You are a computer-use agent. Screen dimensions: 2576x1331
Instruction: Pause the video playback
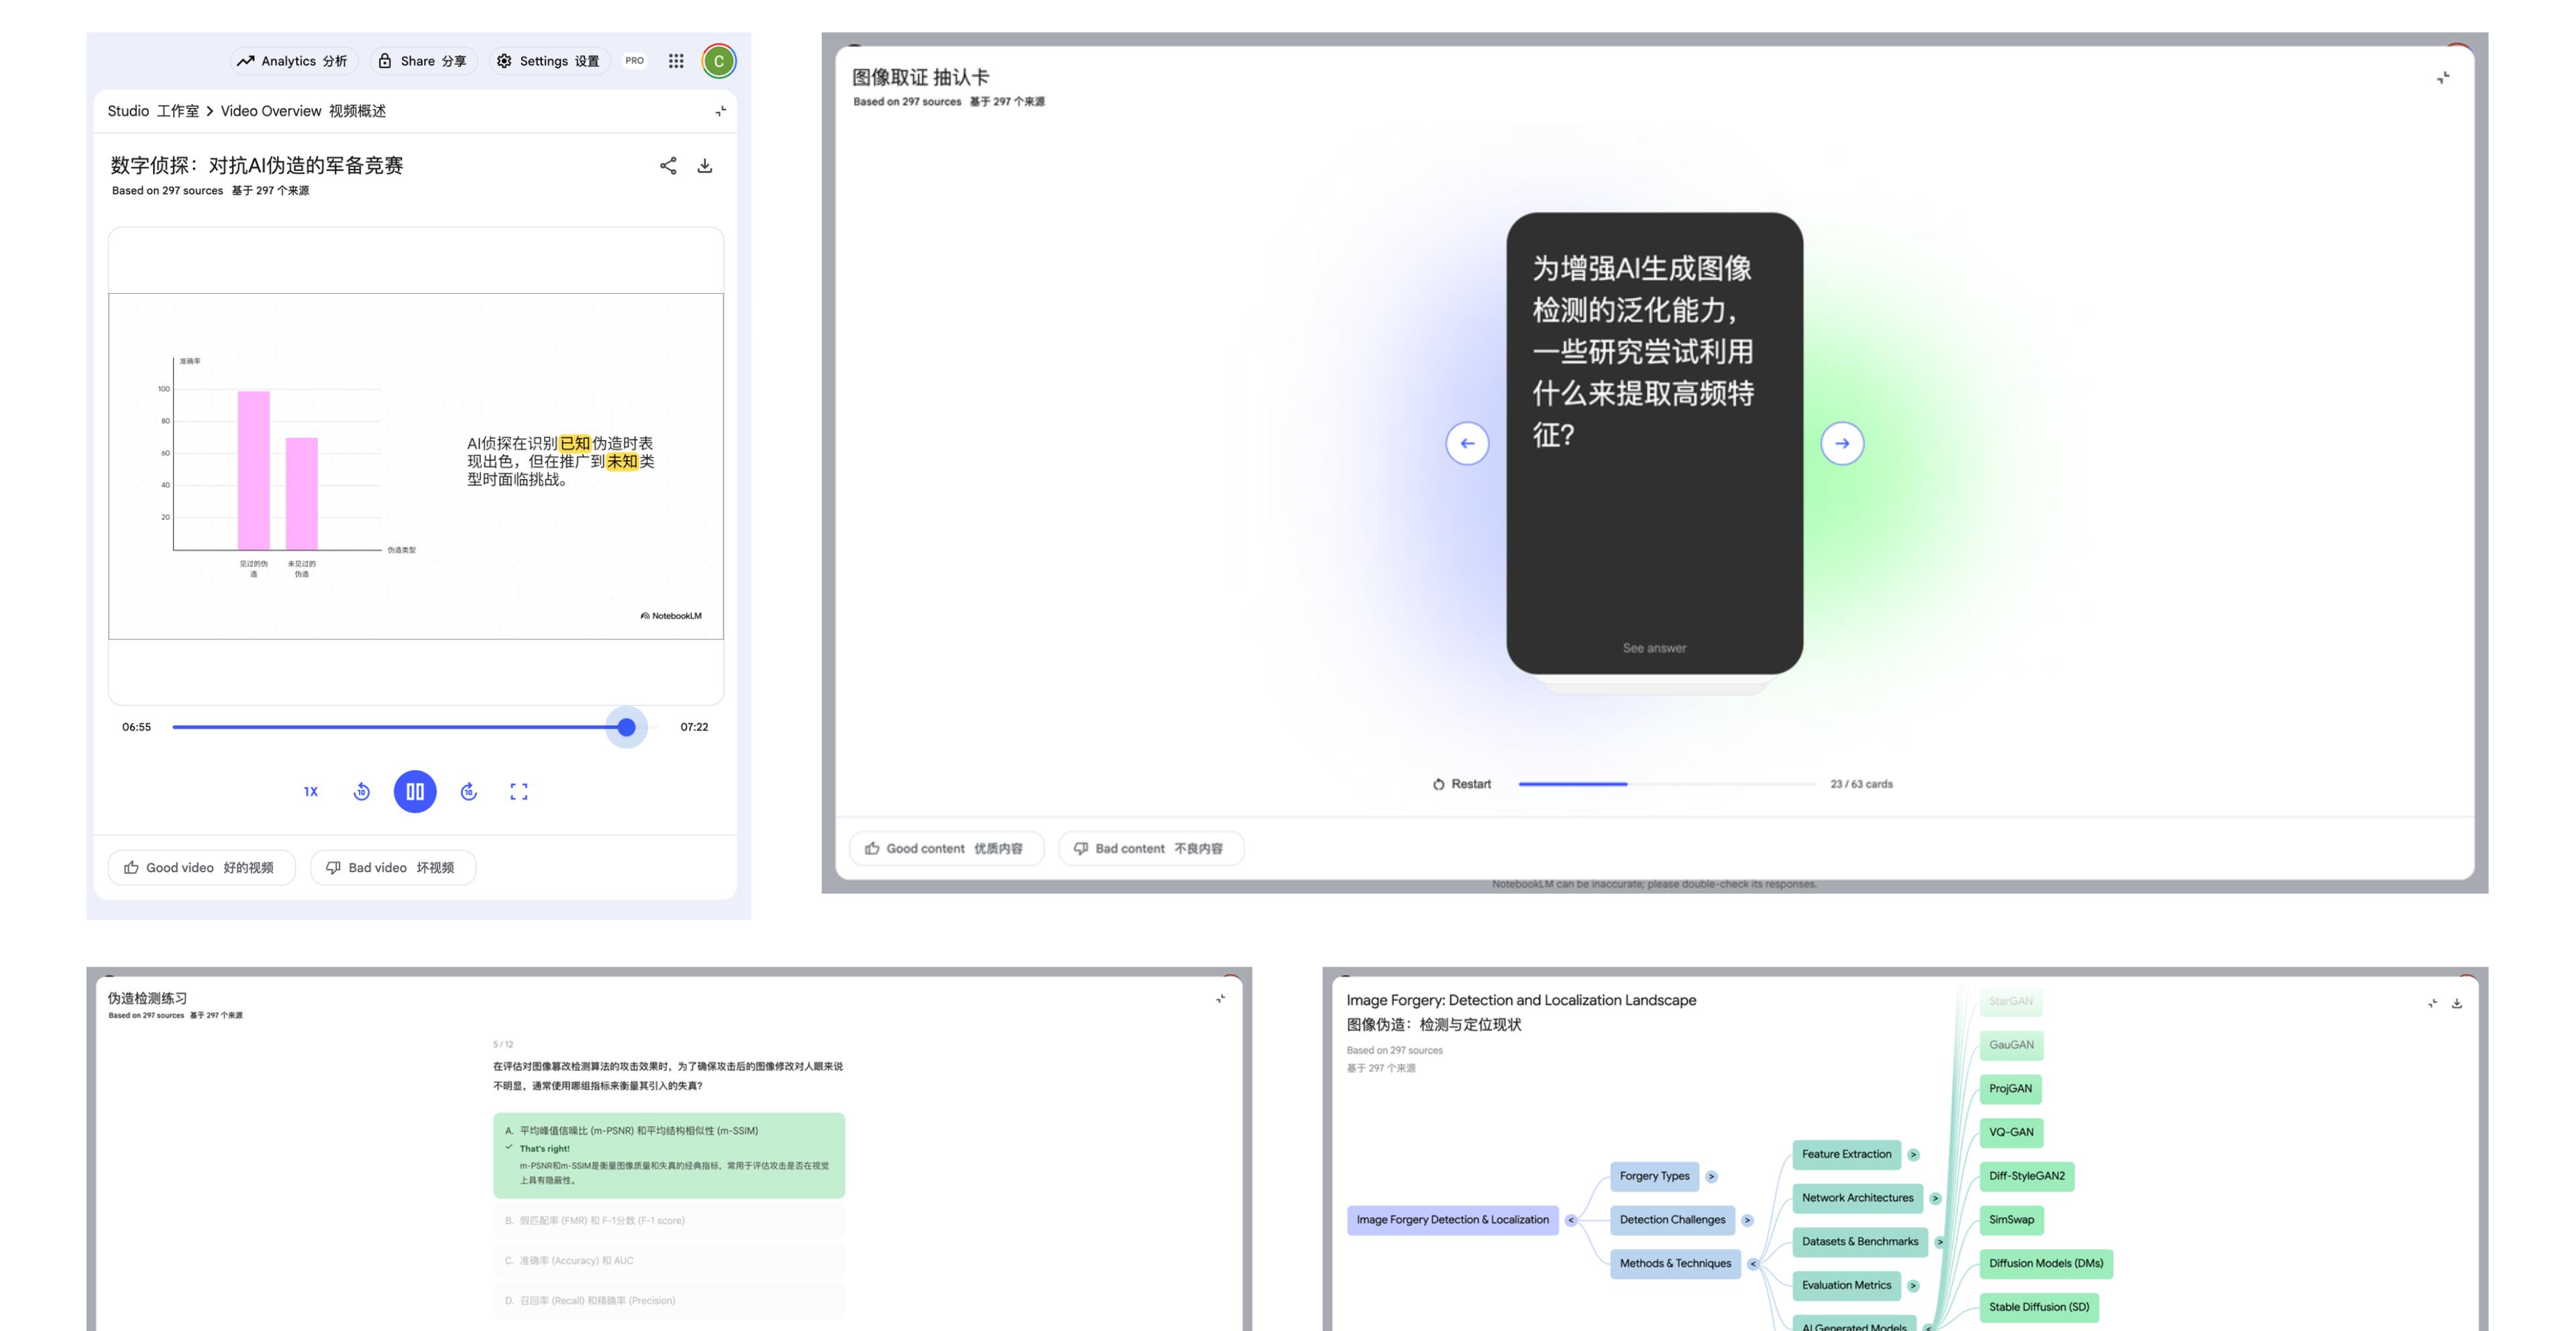pos(415,791)
